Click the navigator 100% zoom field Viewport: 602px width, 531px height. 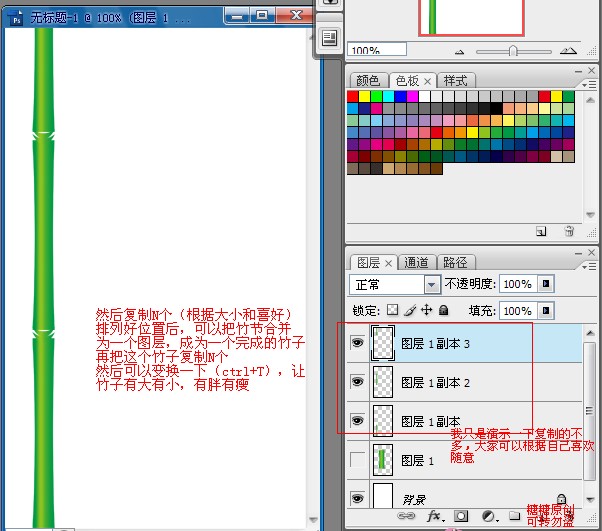coord(377,50)
